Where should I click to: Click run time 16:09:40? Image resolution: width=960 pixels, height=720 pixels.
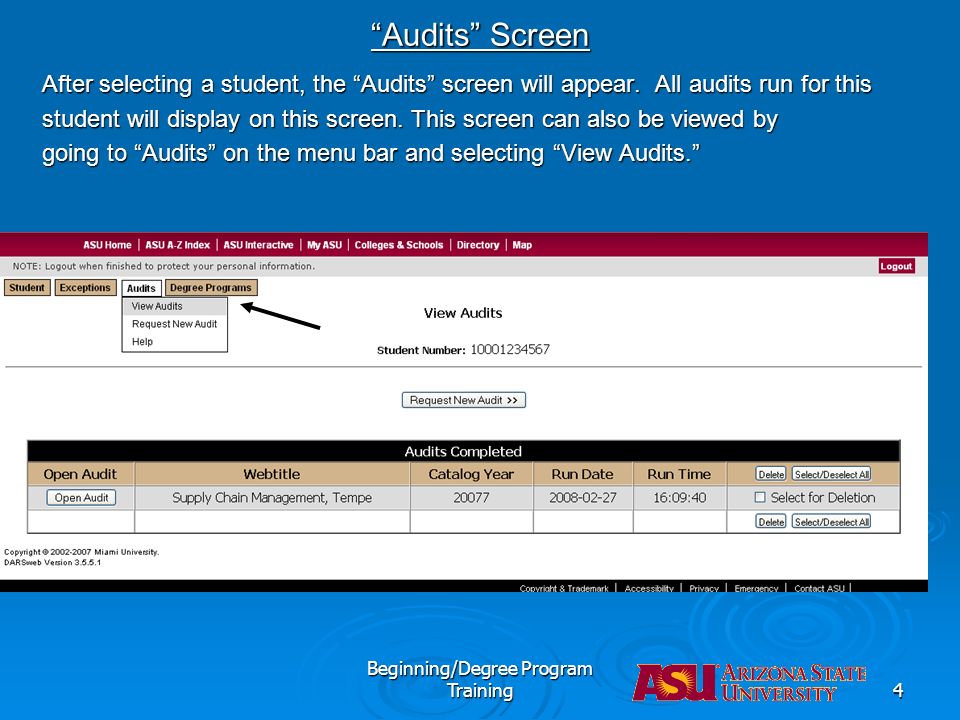coord(679,498)
